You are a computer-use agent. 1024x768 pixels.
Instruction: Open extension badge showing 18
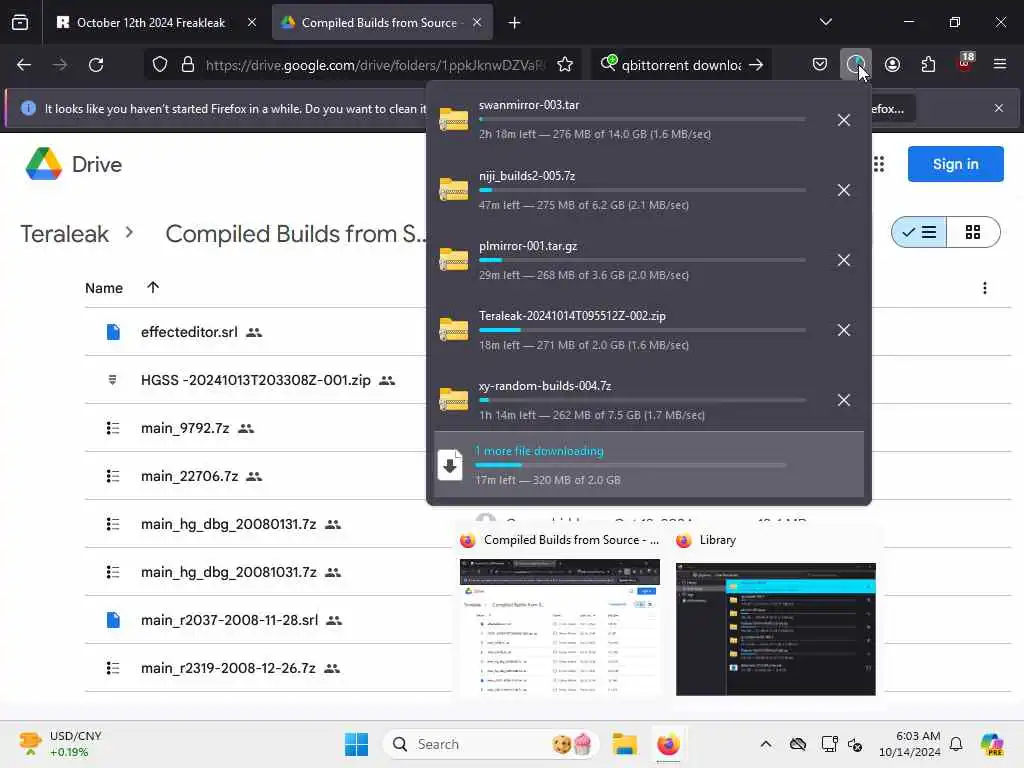(965, 63)
